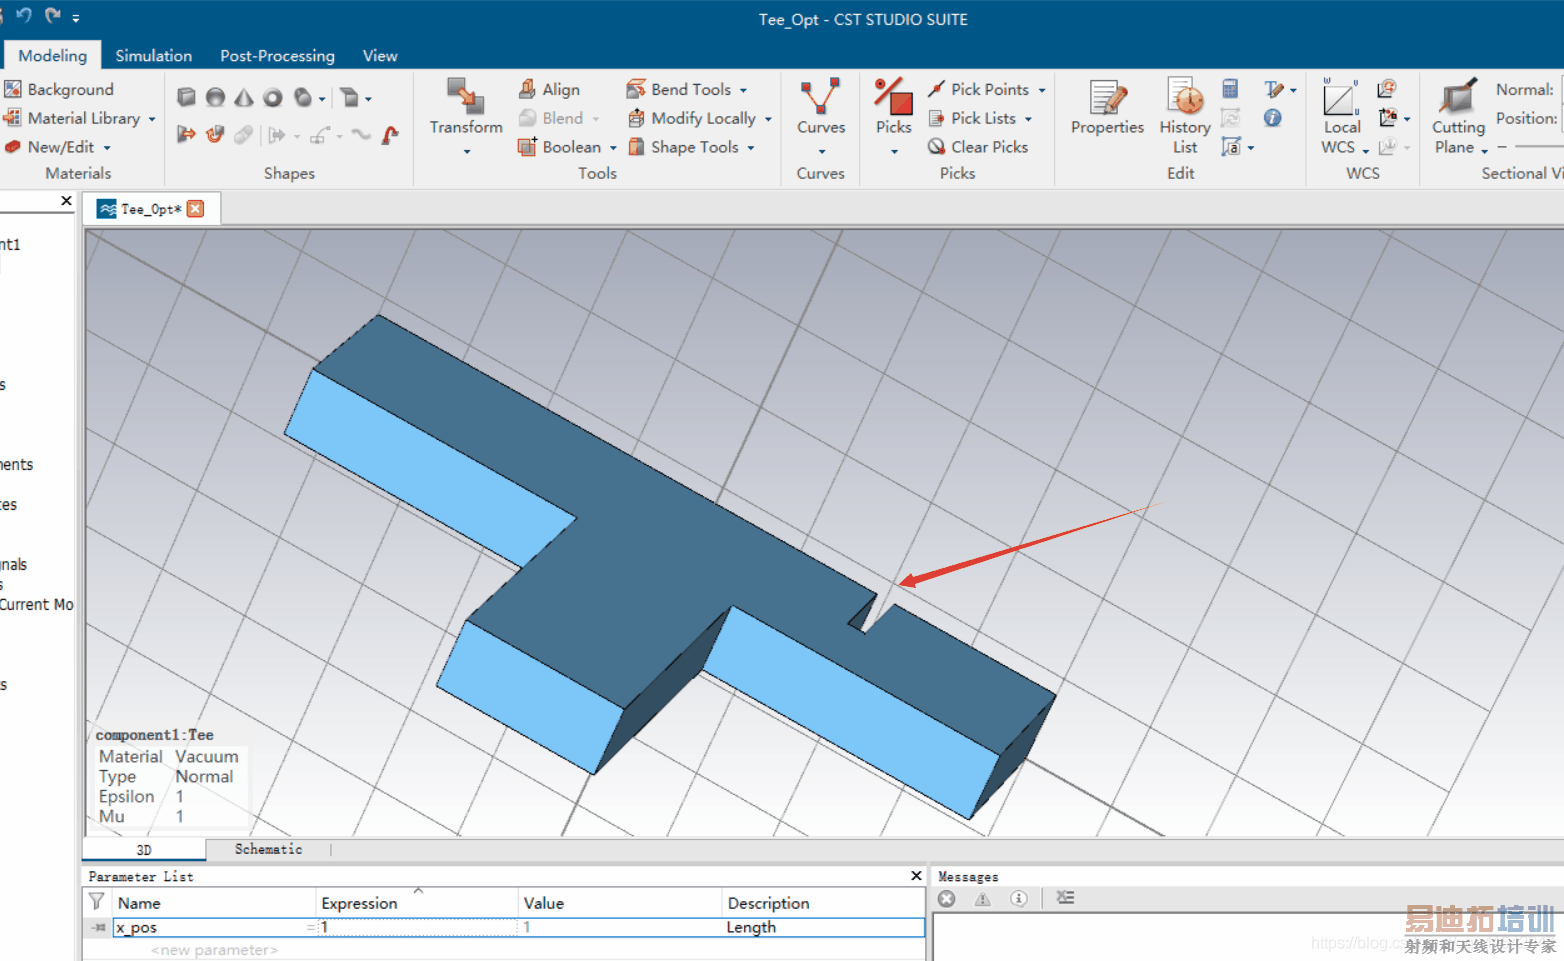This screenshot has height=961, width=1564.
Task: Edit the x_pos parameter name cell
Action: coord(214,927)
